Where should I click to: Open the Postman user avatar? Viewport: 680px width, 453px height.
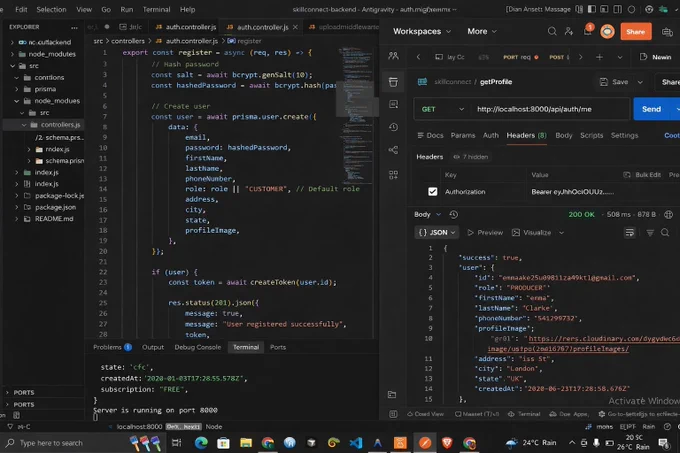(607, 32)
